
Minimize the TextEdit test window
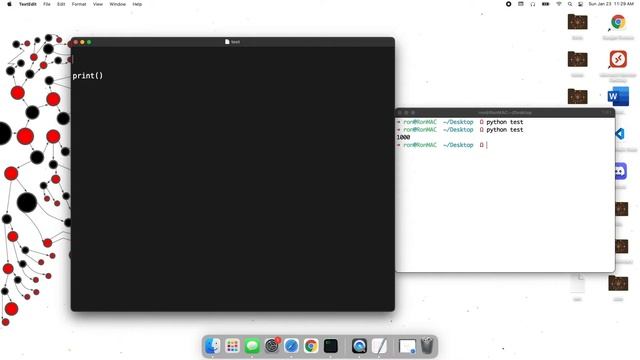coord(82,42)
